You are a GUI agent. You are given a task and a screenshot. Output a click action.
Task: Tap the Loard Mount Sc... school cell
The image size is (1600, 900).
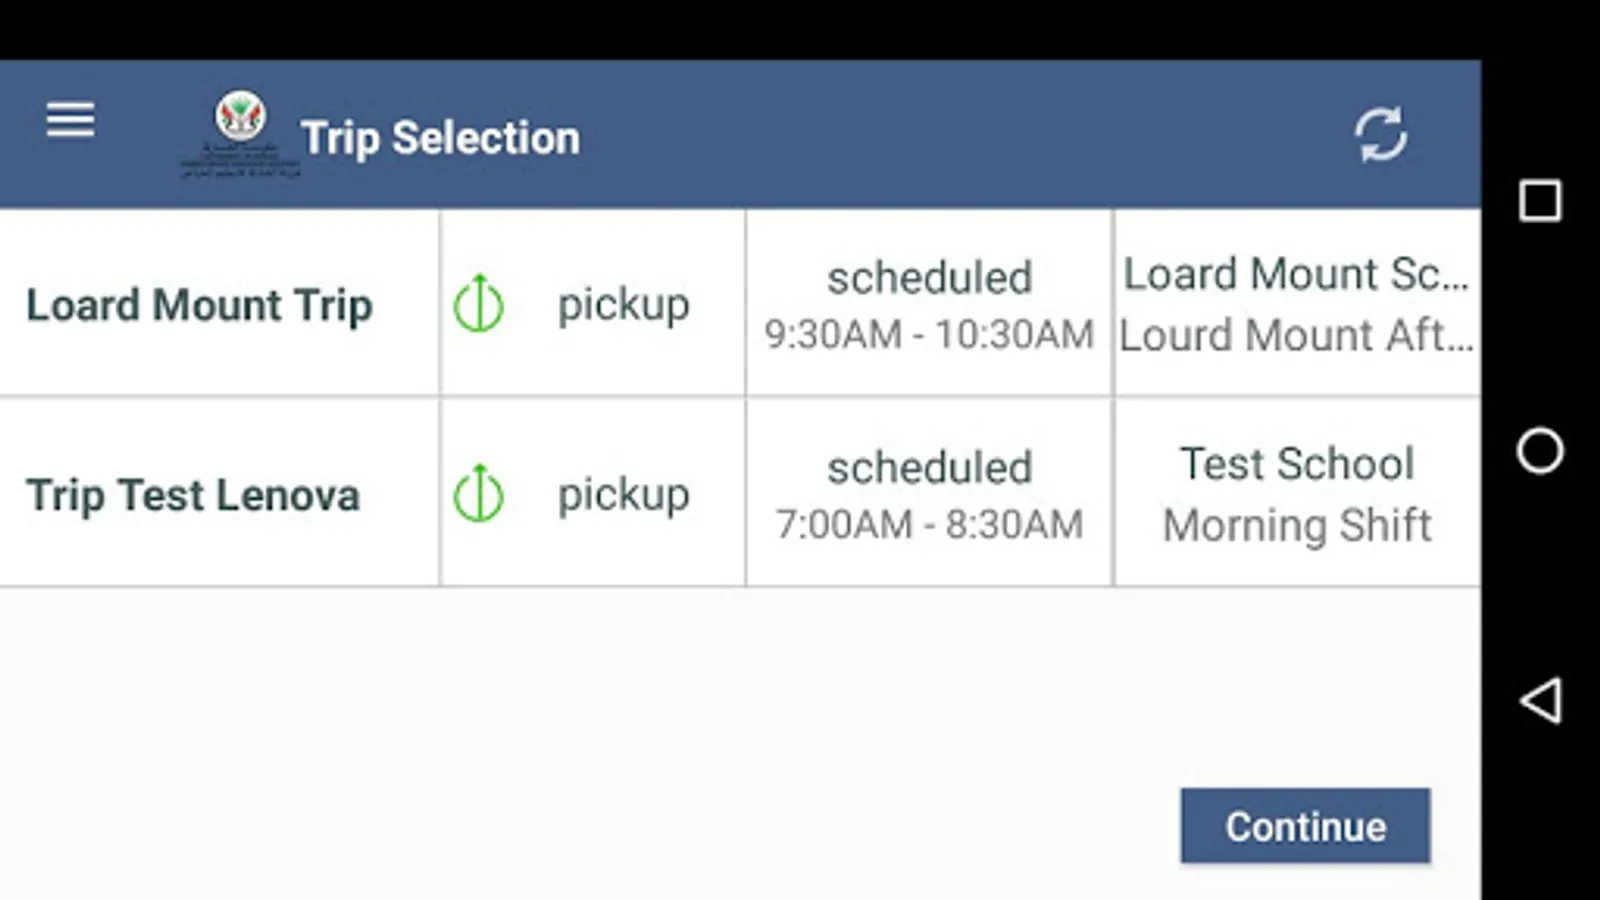(1296, 274)
